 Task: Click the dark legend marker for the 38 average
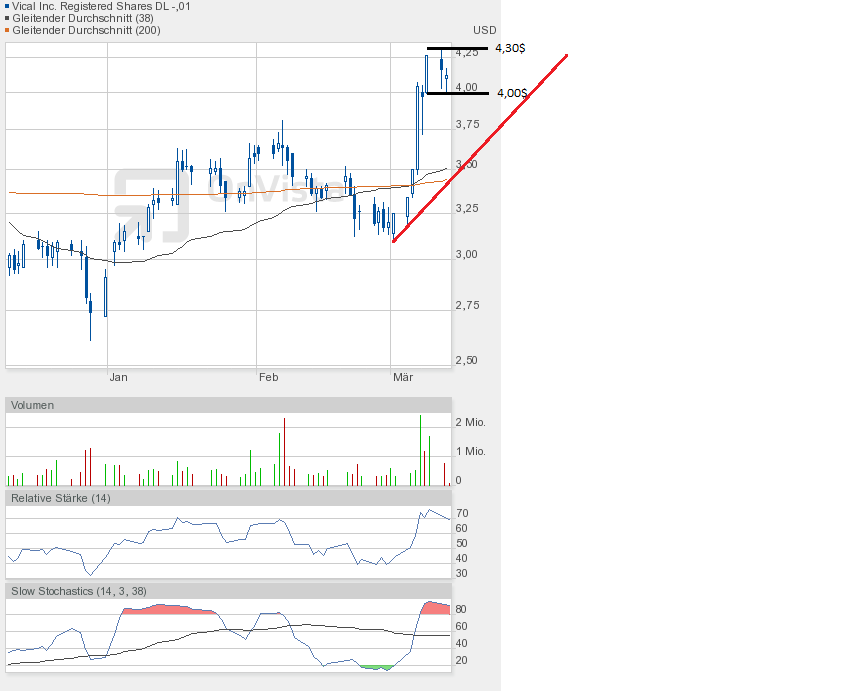(x=7, y=18)
